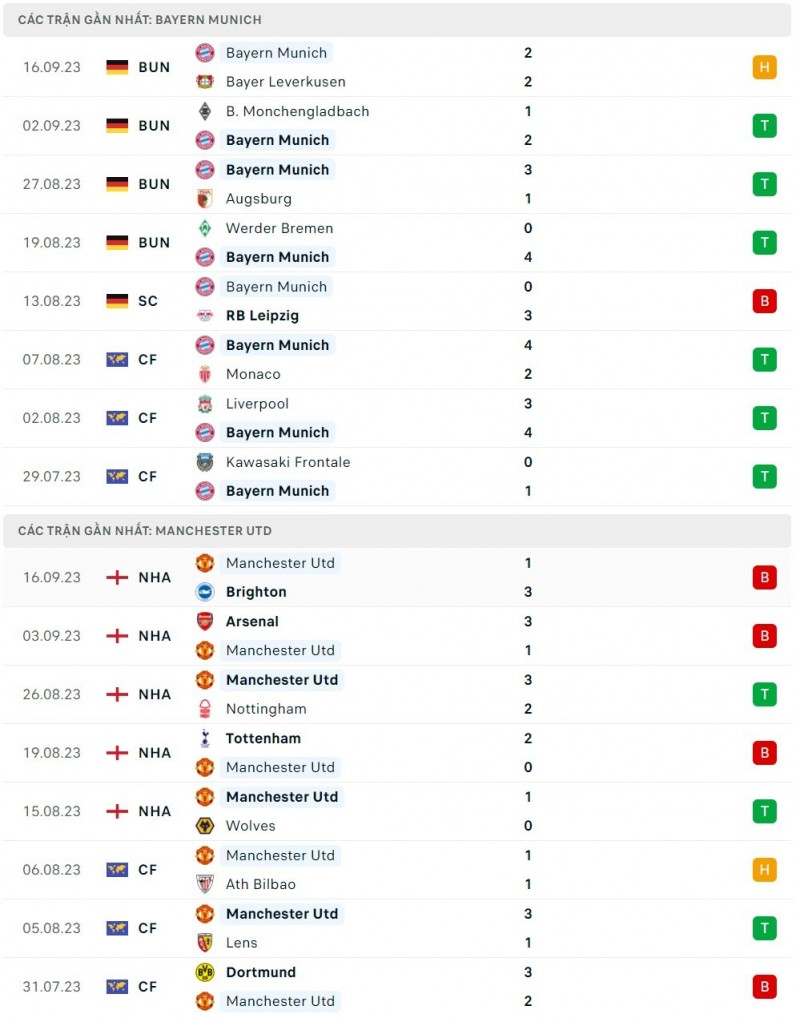Click the Tottenham club crest icon
The image size is (800, 1018).
coord(205,738)
